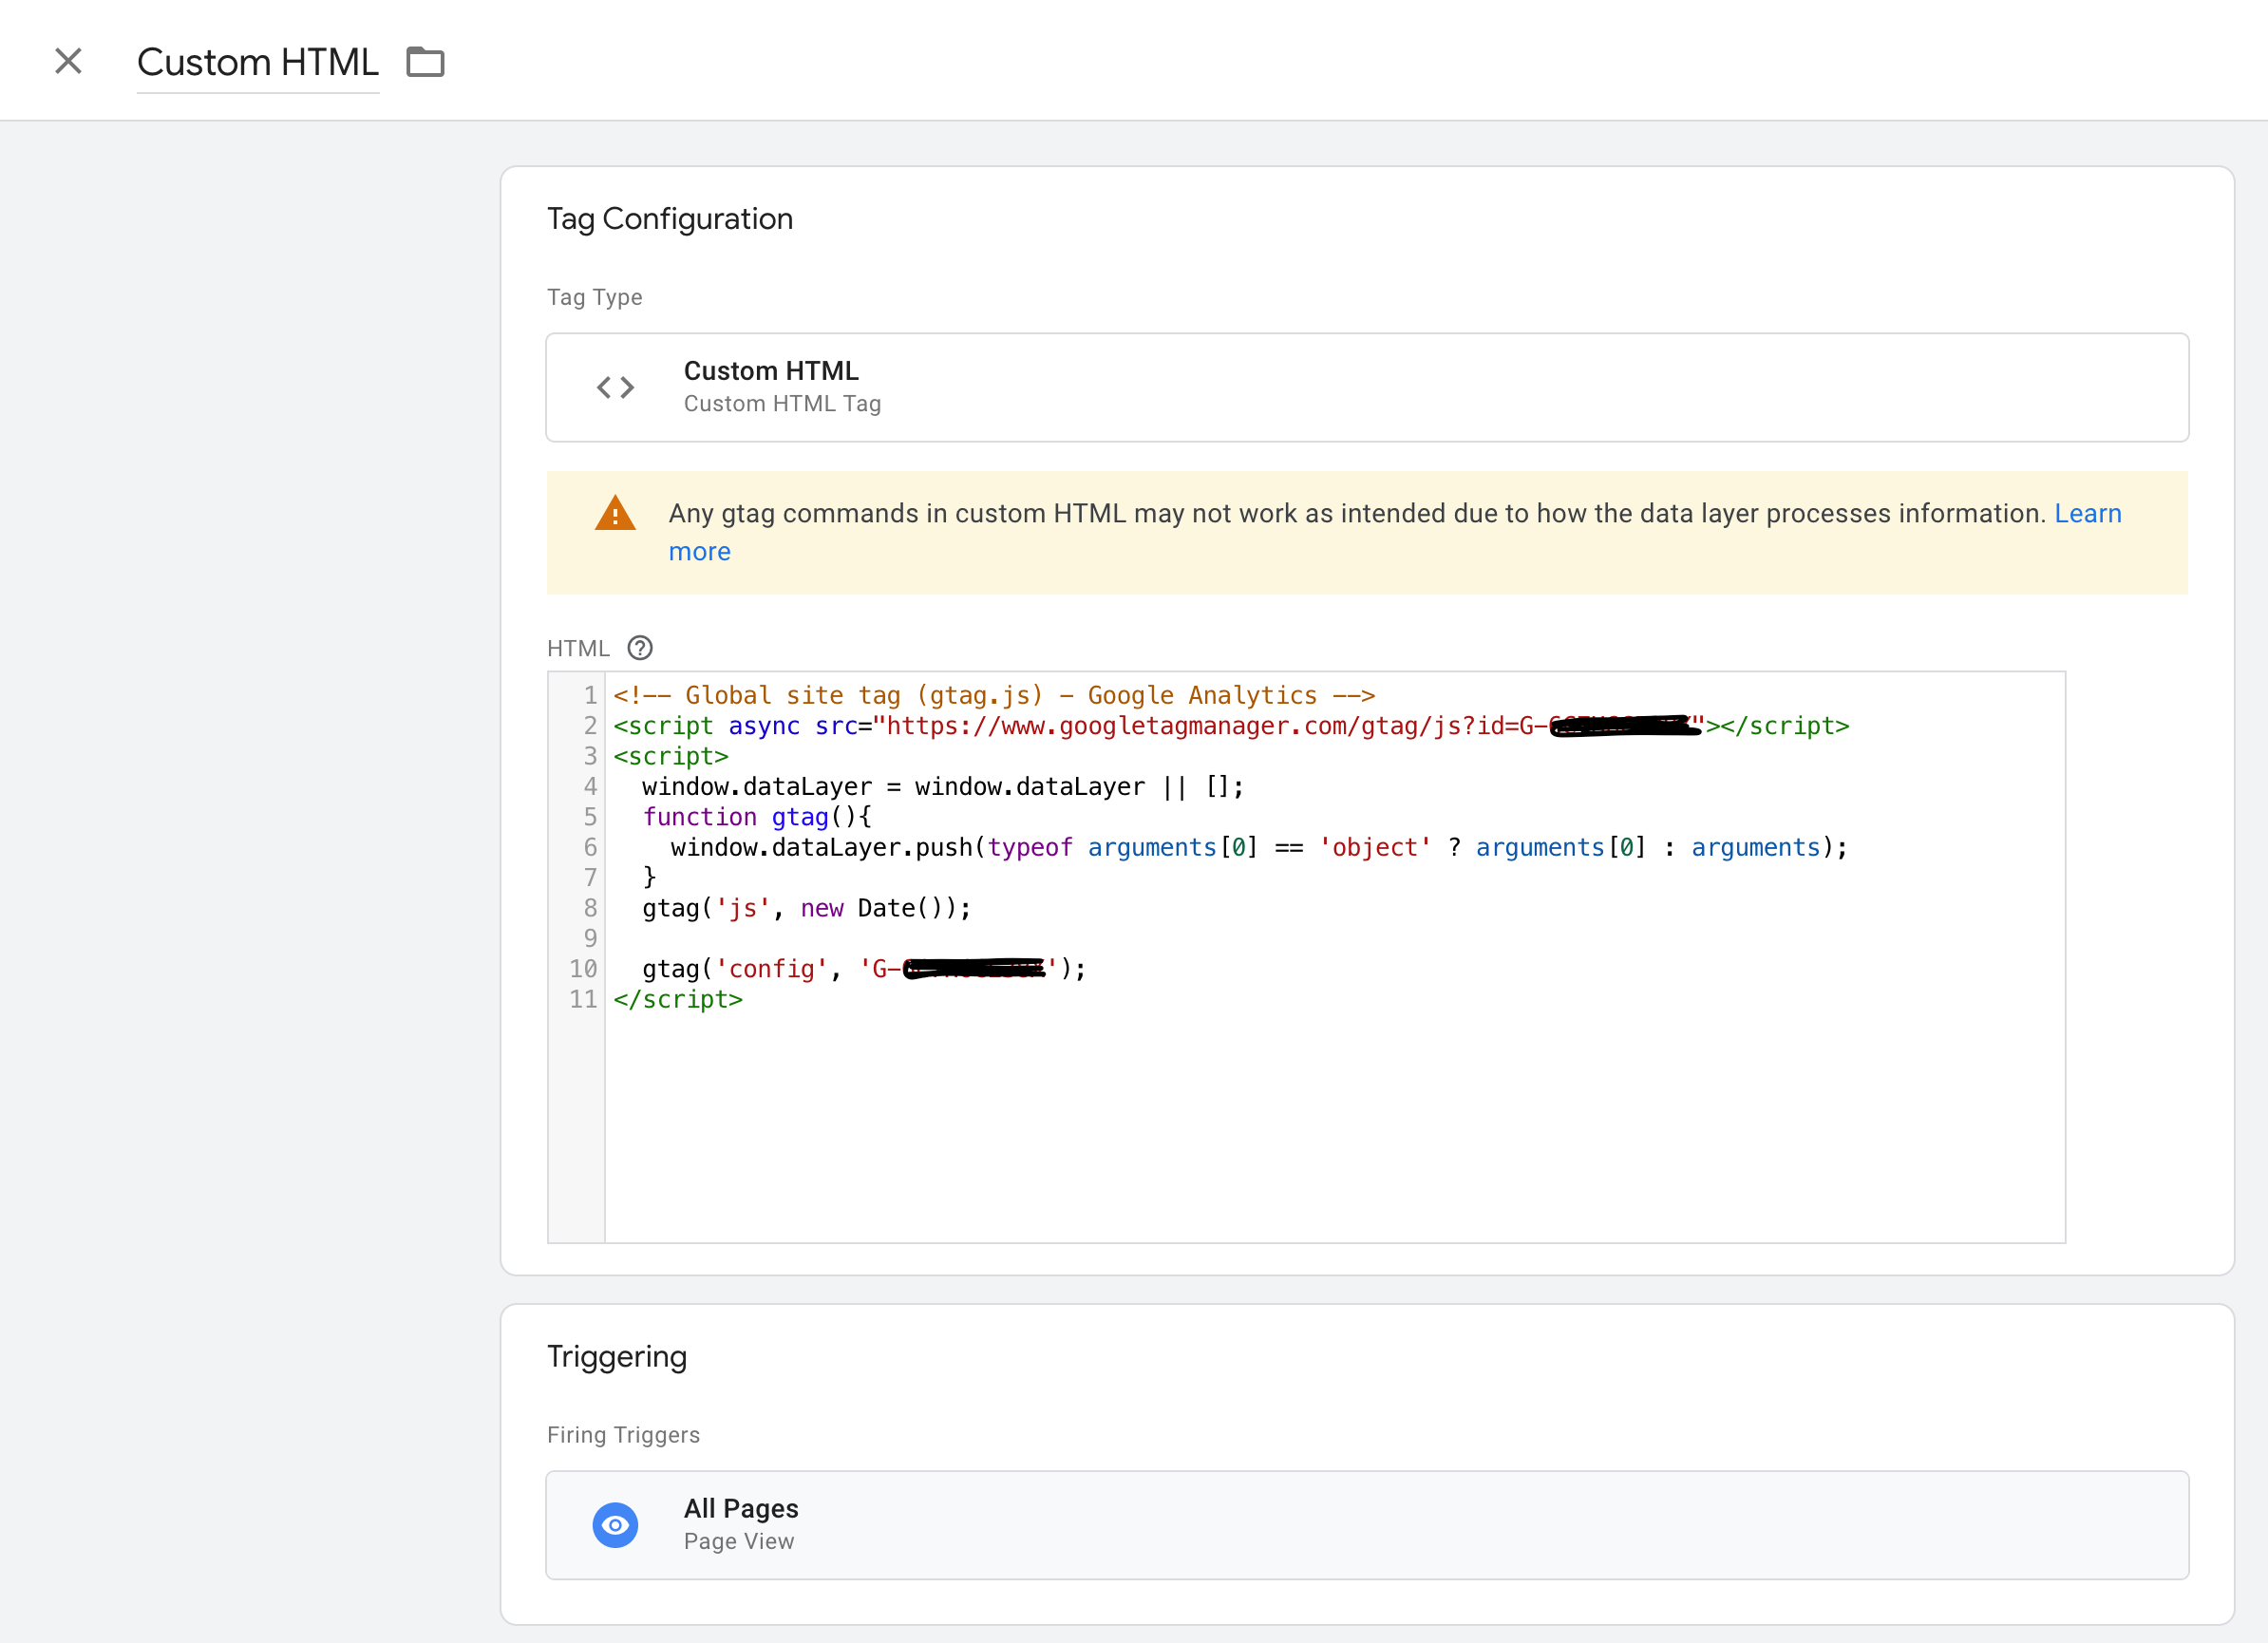Click the dataLayer.push typeof arguments line

(x=1258, y=847)
